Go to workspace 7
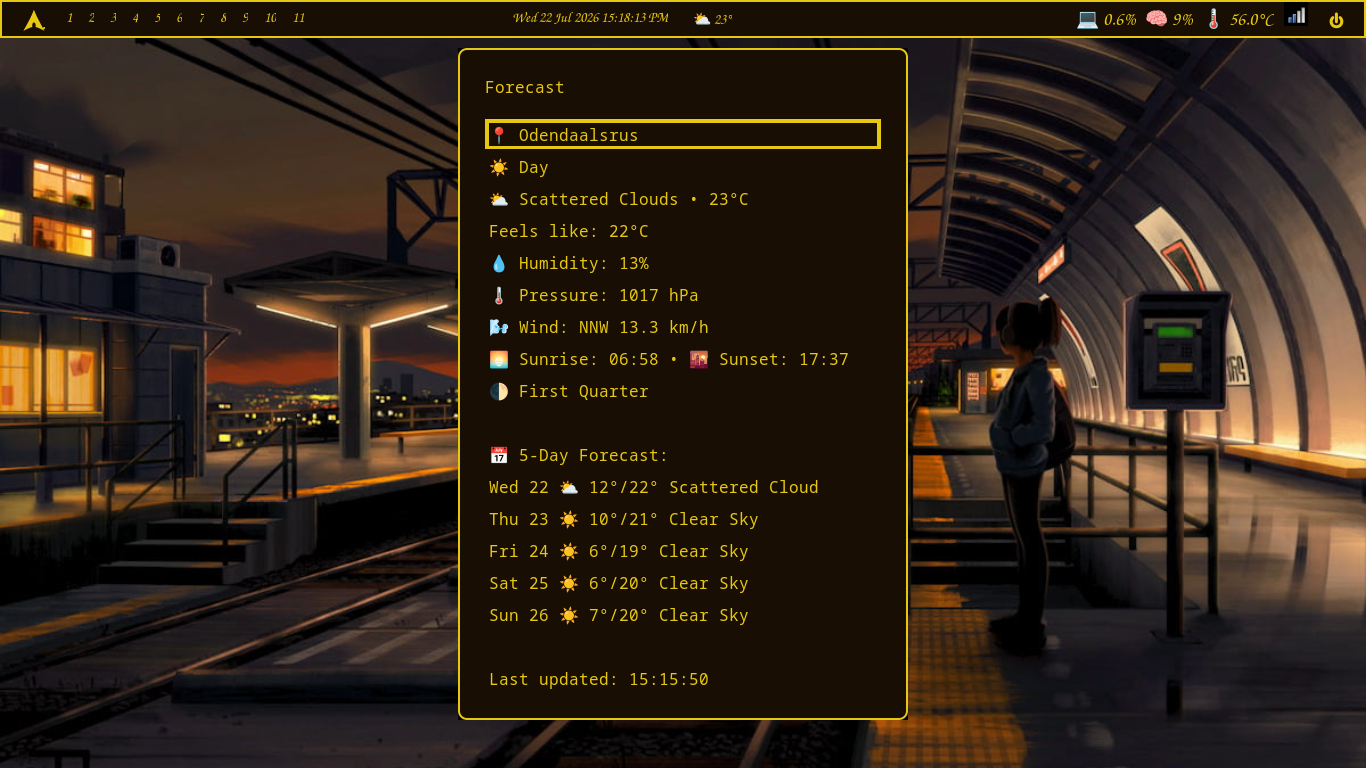This screenshot has height=768, width=1366. pyautogui.click(x=202, y=18)
